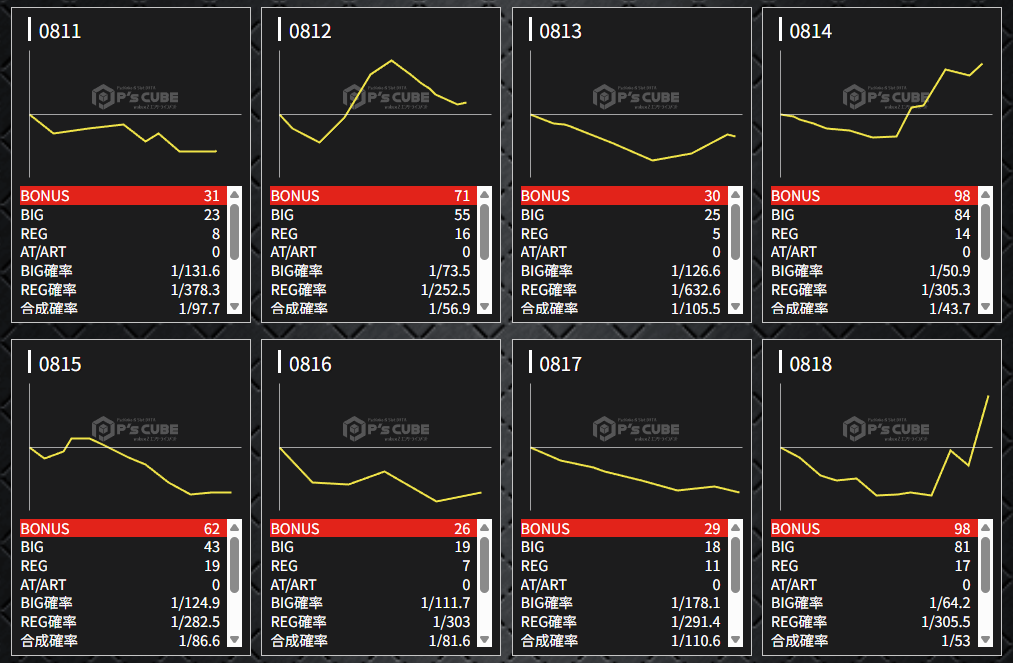
Task: Click the scroll up arrow in panel 0812
Action: pyautogui.click(x=485, y=195)
